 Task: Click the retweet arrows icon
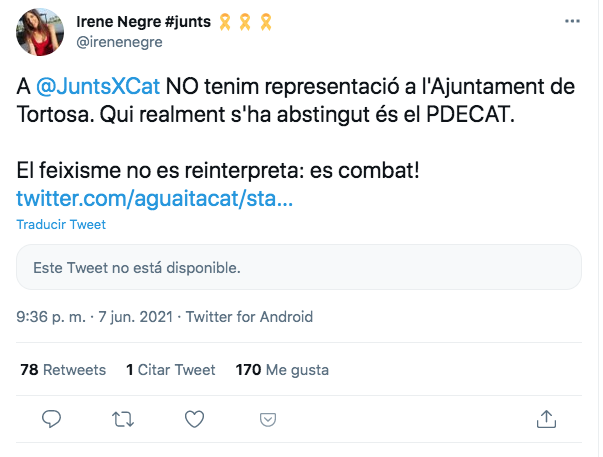tap(124, 417)
